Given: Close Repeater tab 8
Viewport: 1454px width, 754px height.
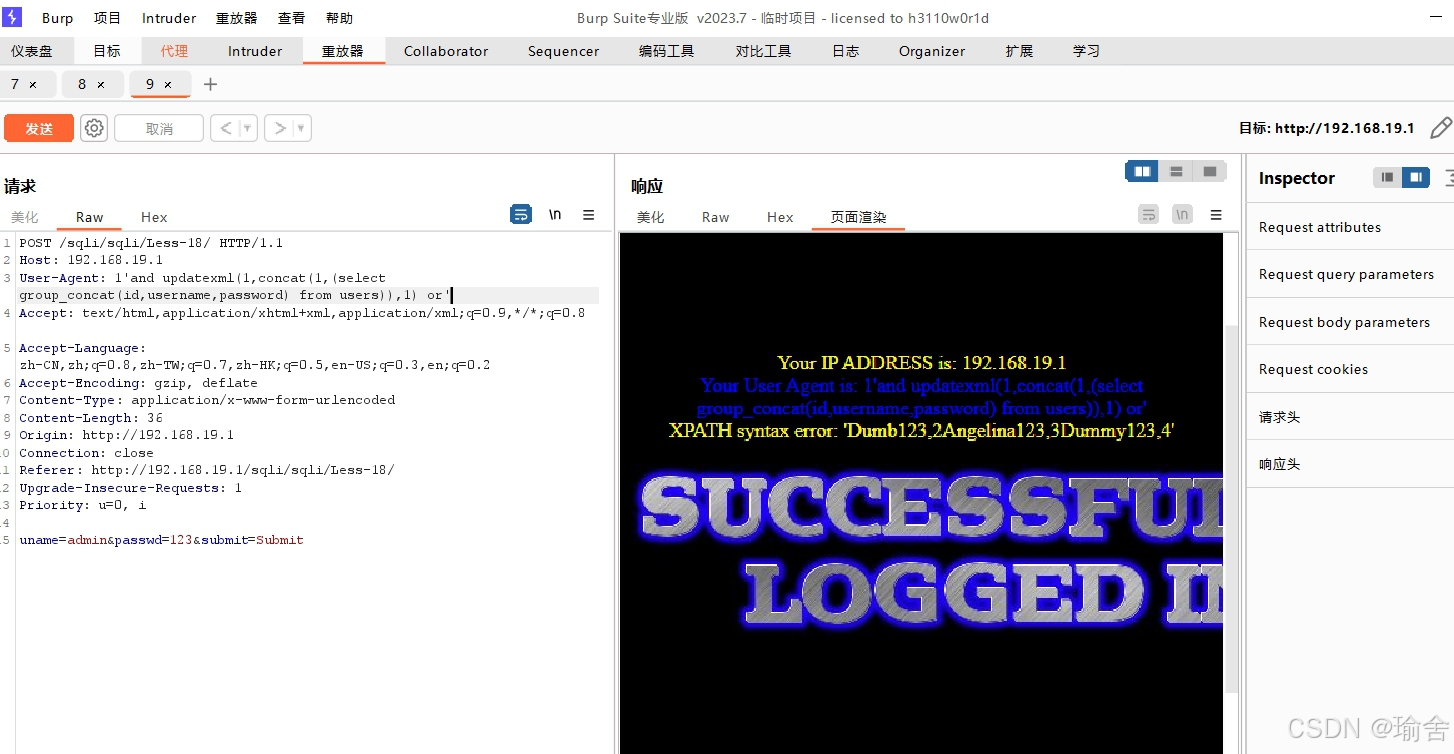Looking at the screenshot, I should pyautogui.click(x=101, y=85).
